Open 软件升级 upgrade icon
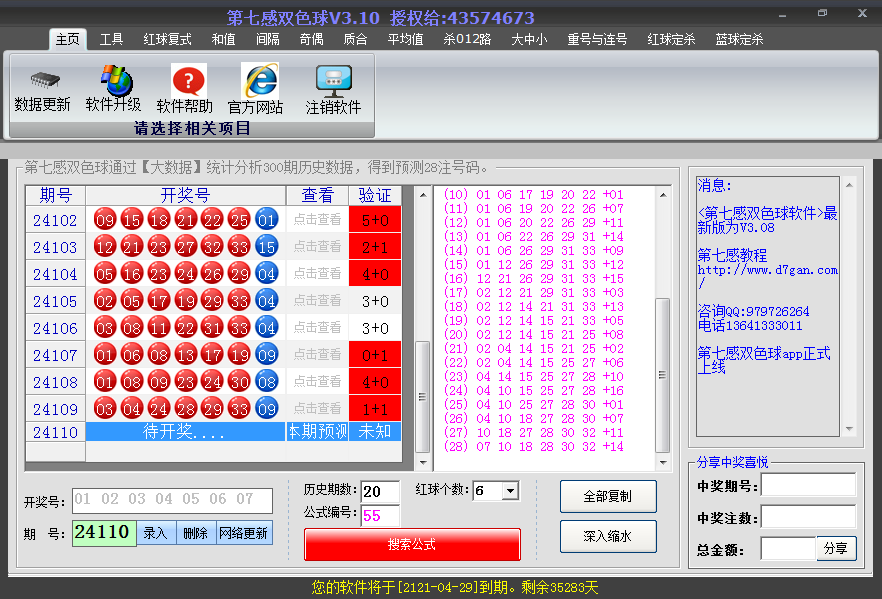882x599 pixels. (116, 80)
